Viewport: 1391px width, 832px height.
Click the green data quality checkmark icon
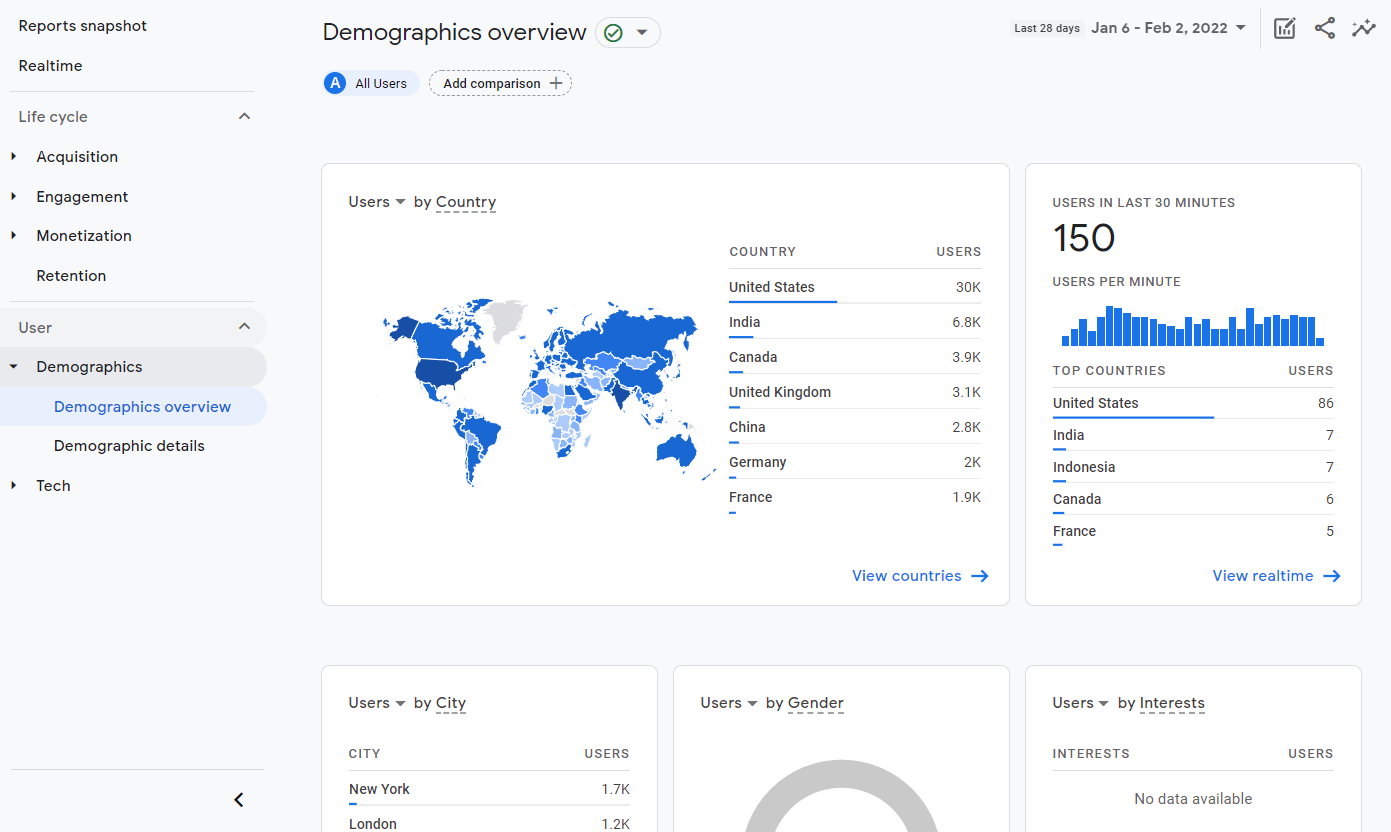613,32
